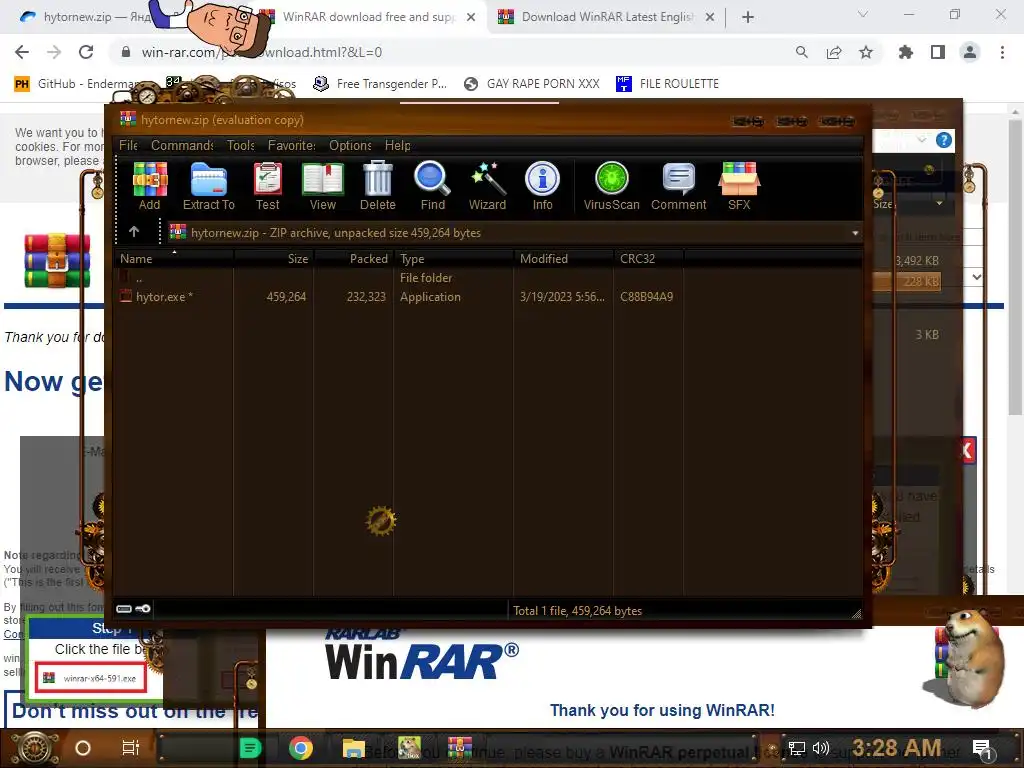This screenshot has height=768, width=1024.
Task: Click the key password icon in status bar
Action: point(143,609)
